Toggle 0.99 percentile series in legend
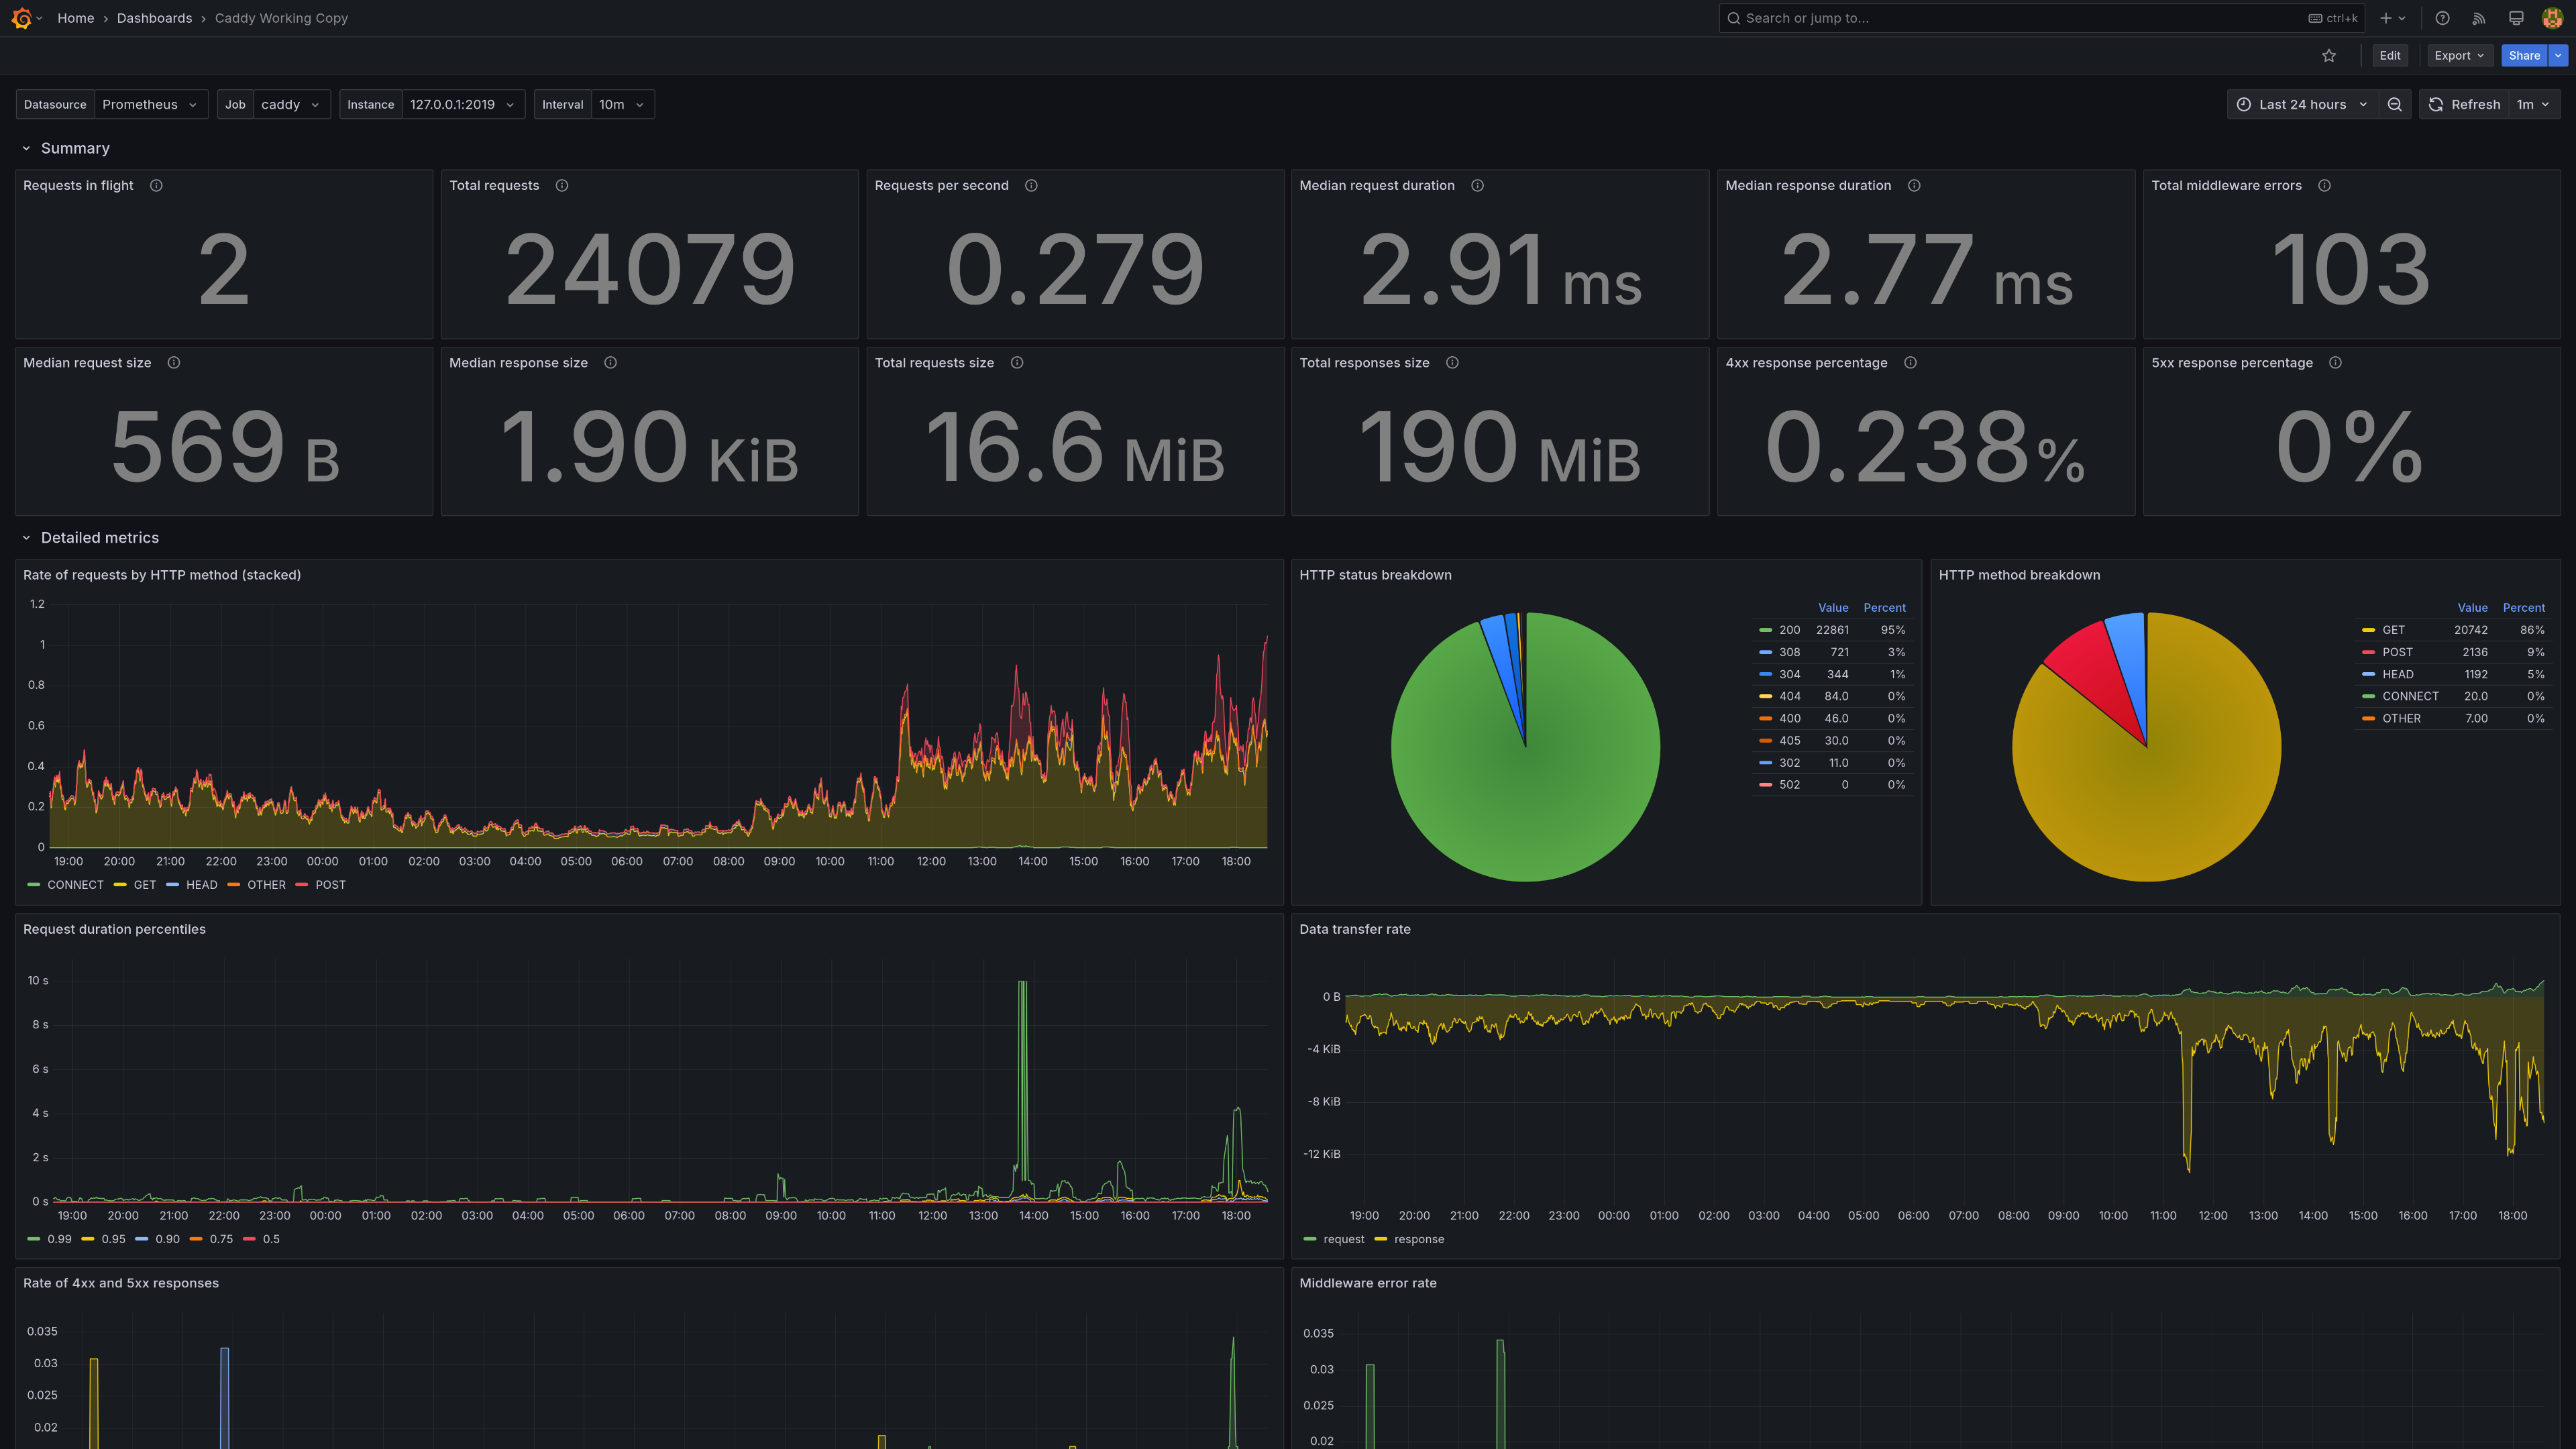2576x1449 pixels. (x=58, y=1239)
